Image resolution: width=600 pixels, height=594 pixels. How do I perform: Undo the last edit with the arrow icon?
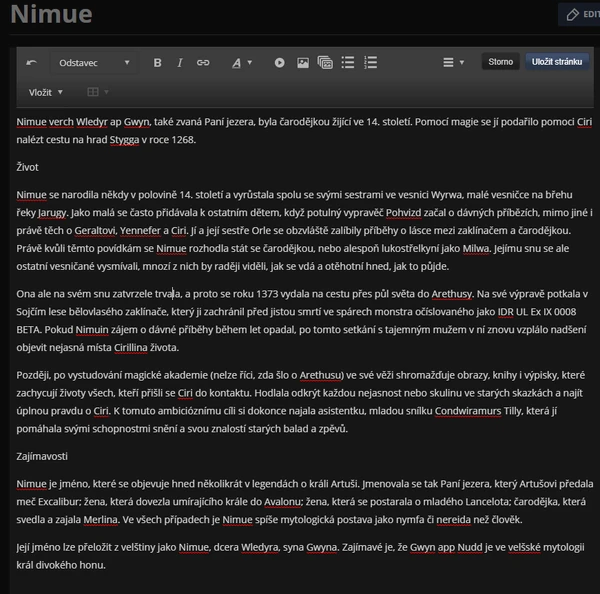[x=31, y=63]
